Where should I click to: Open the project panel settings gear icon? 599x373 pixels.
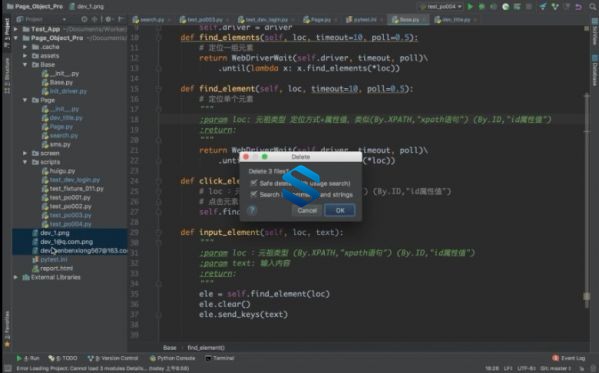click(108, 19)
